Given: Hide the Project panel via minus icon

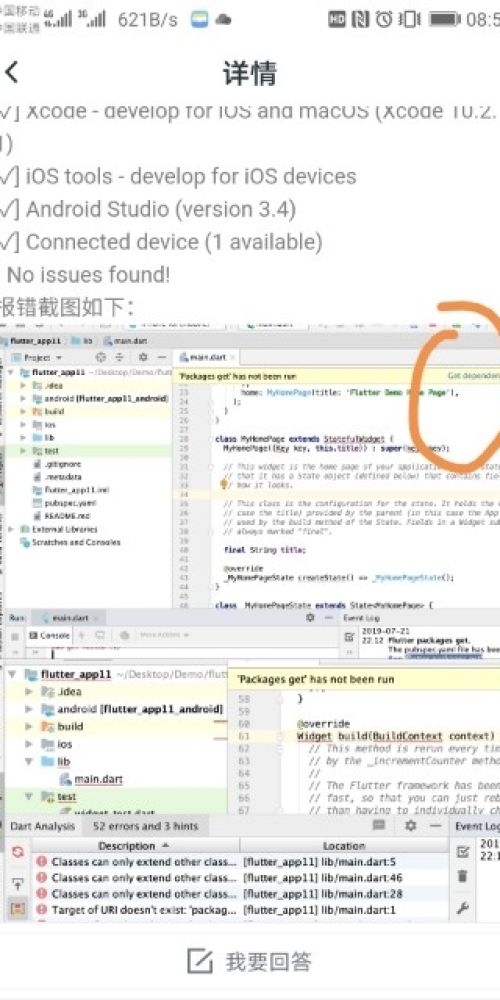Looking at the screenshot, I should coord(162,358).
